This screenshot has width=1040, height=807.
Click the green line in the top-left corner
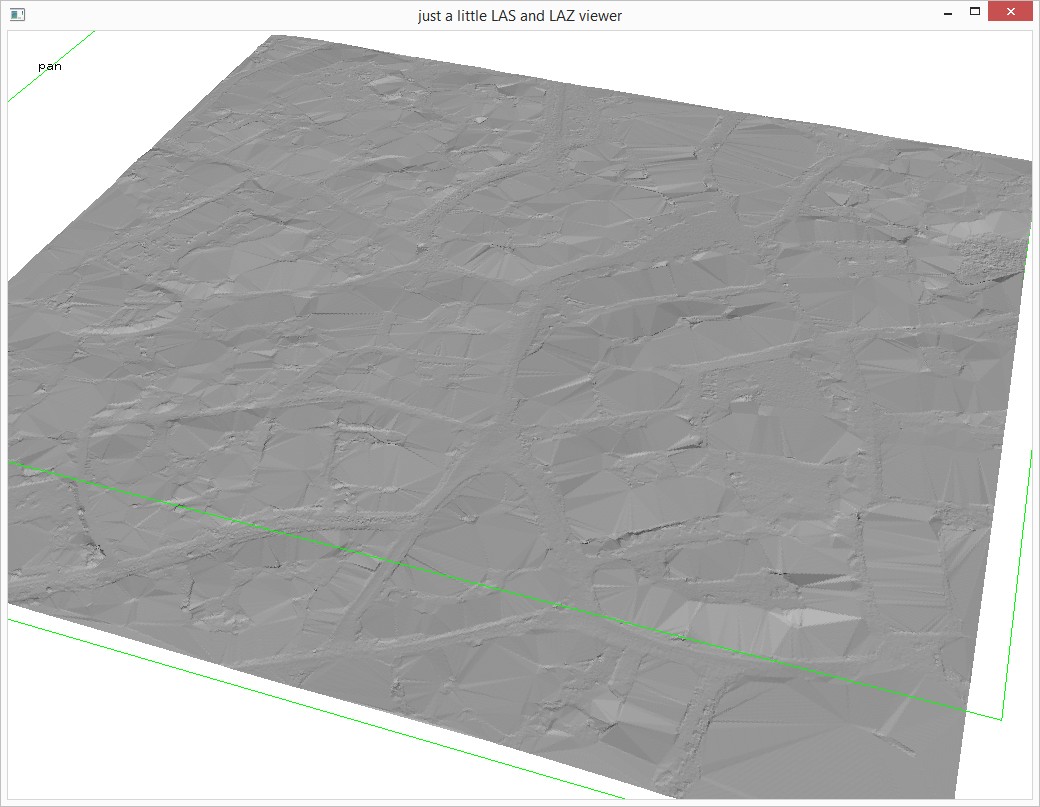click(50, 66)
